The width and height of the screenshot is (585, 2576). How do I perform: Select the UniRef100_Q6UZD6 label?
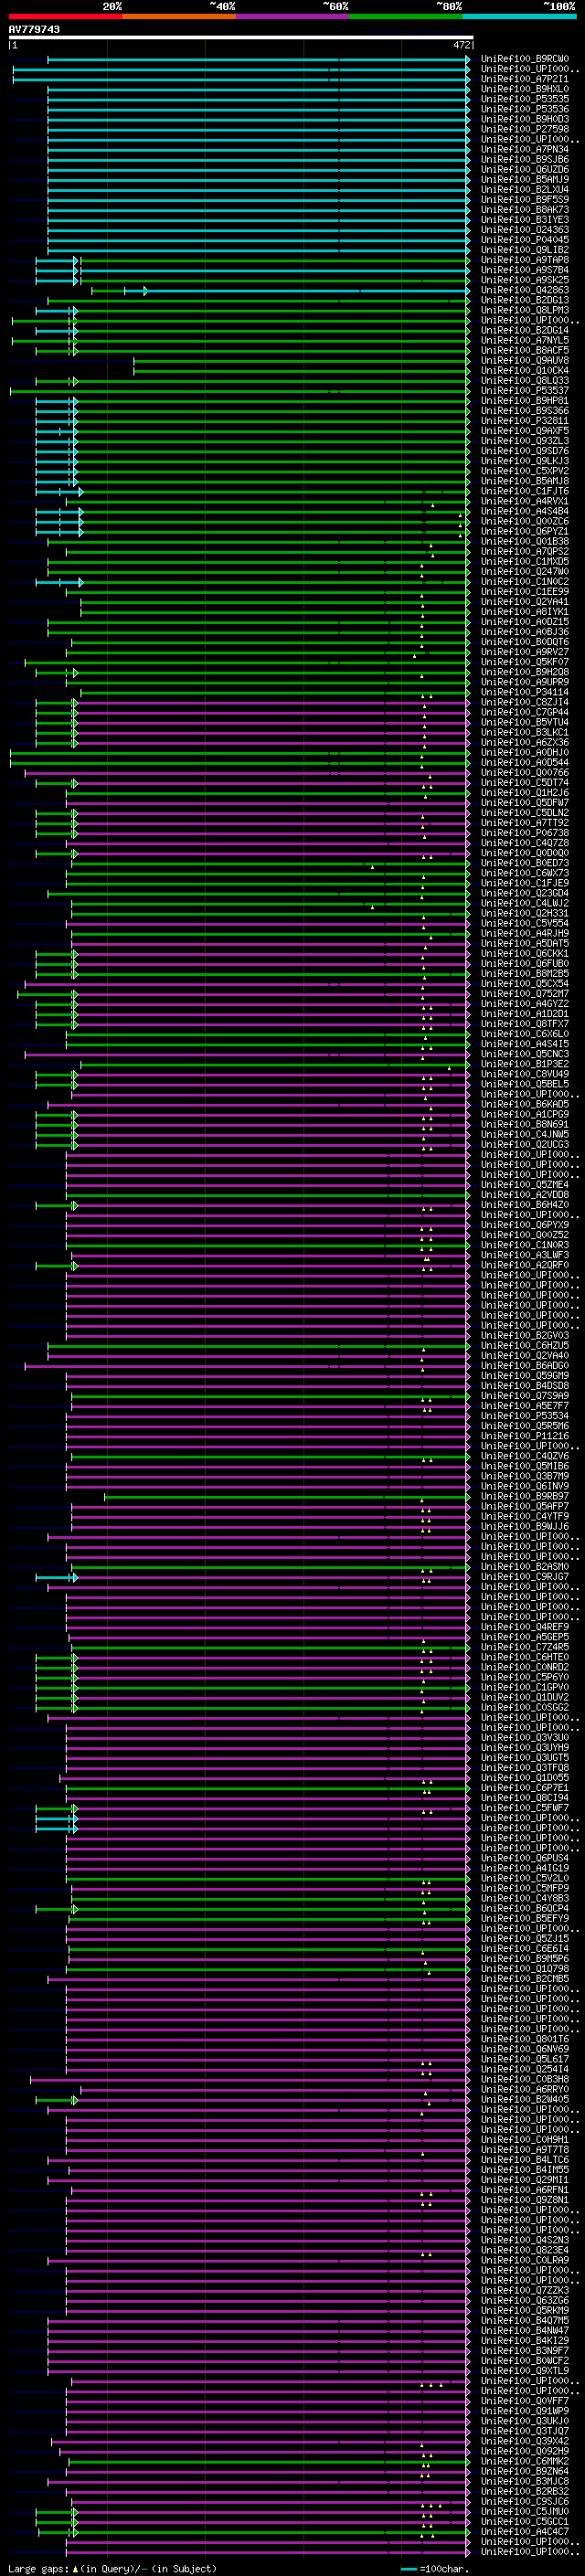525,169
